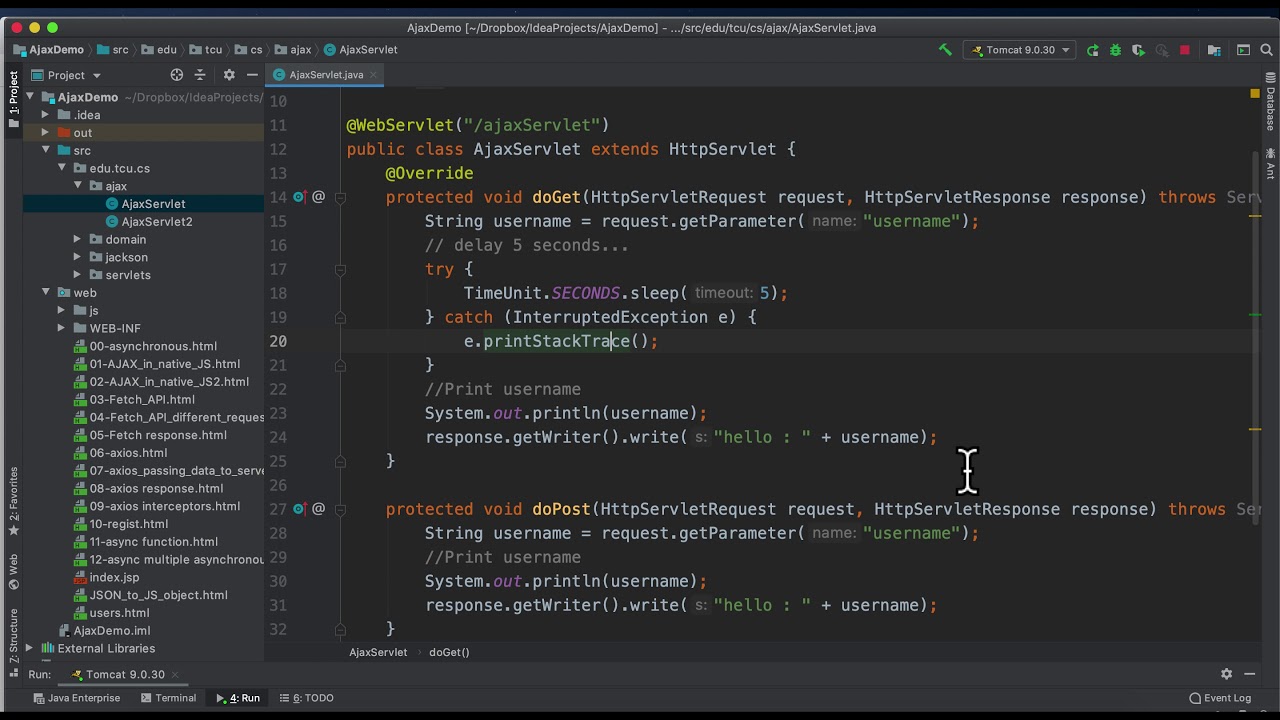Viewport: 1280px width, 720px height.
Task: Build the project with the hammer icon
Action: (944, 50)
